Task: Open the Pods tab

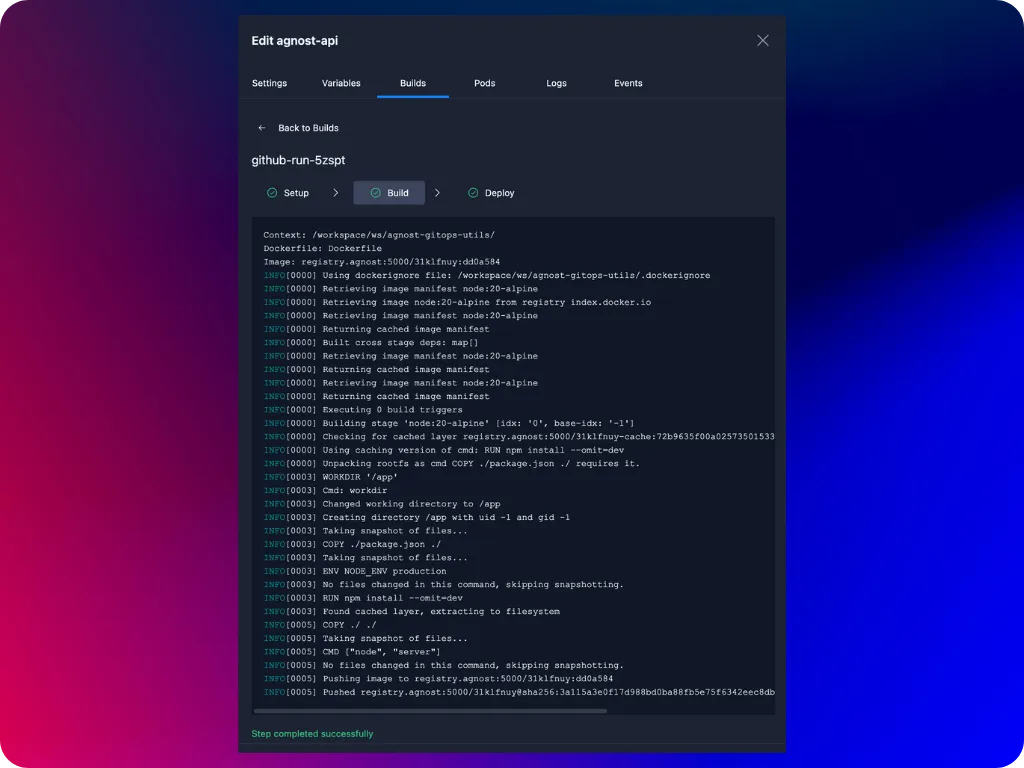Action: tap(485, 83)
